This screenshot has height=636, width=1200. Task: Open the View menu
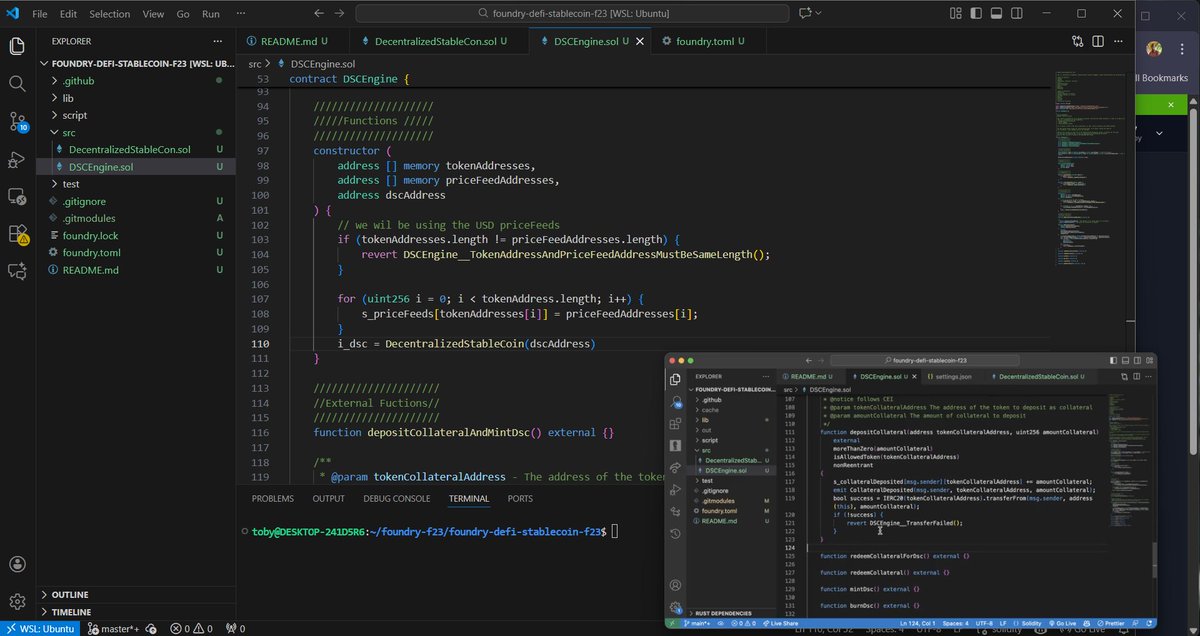(x=153, y=14)
